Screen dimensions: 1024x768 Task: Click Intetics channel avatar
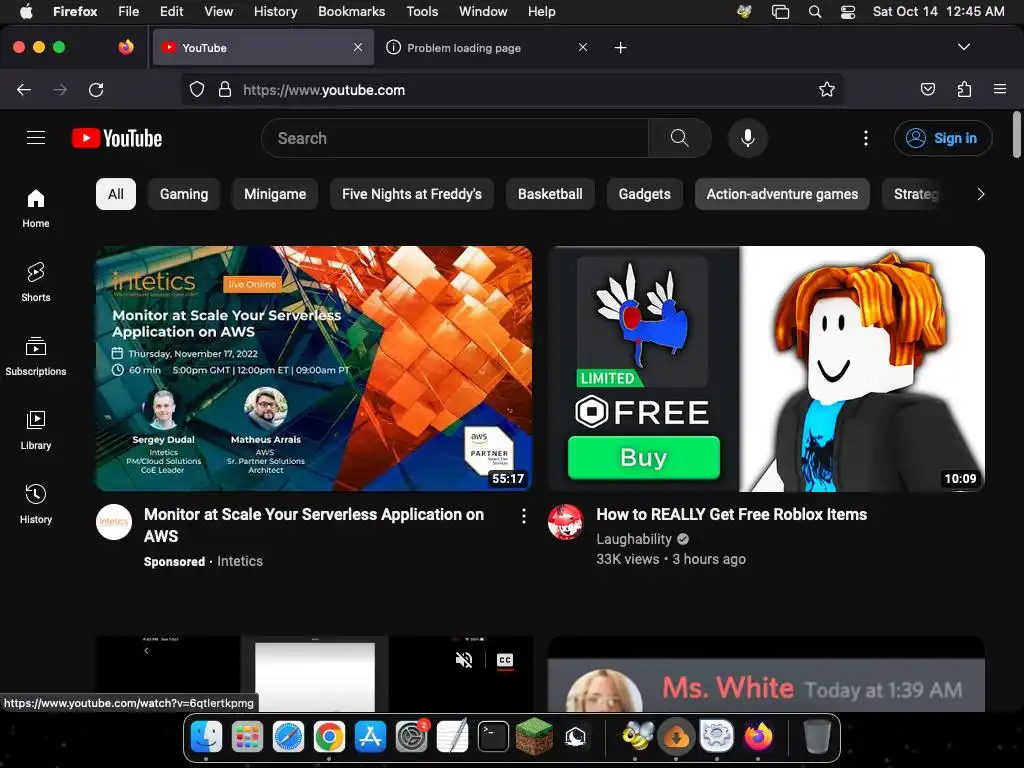click(114, 522)
